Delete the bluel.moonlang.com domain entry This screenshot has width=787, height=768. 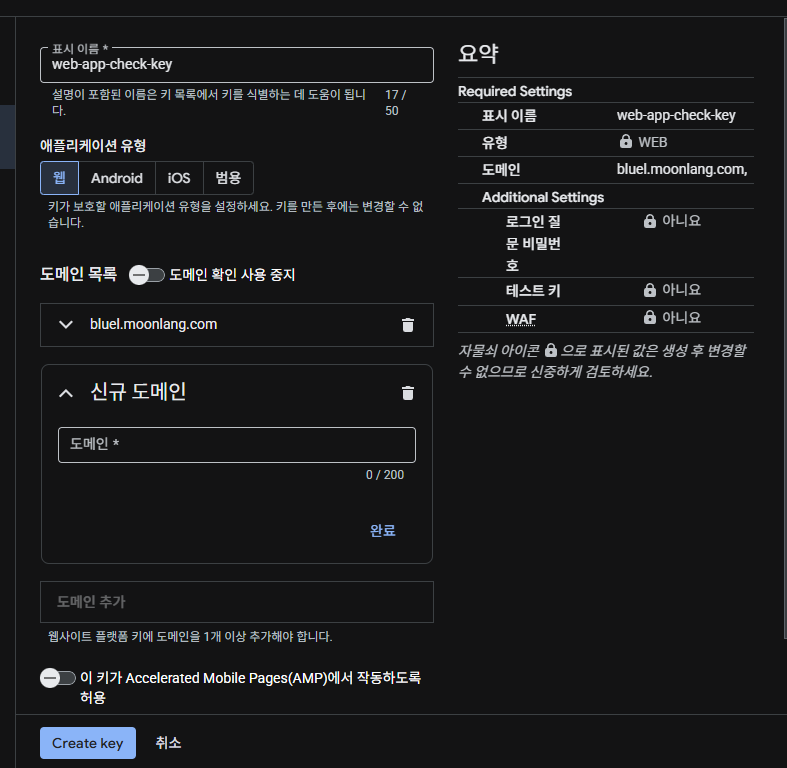point(408,325)
